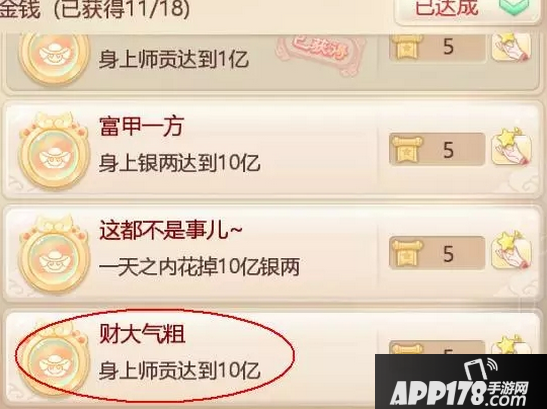Open the 富甲一方 achievement title

(x=141, y=126)
